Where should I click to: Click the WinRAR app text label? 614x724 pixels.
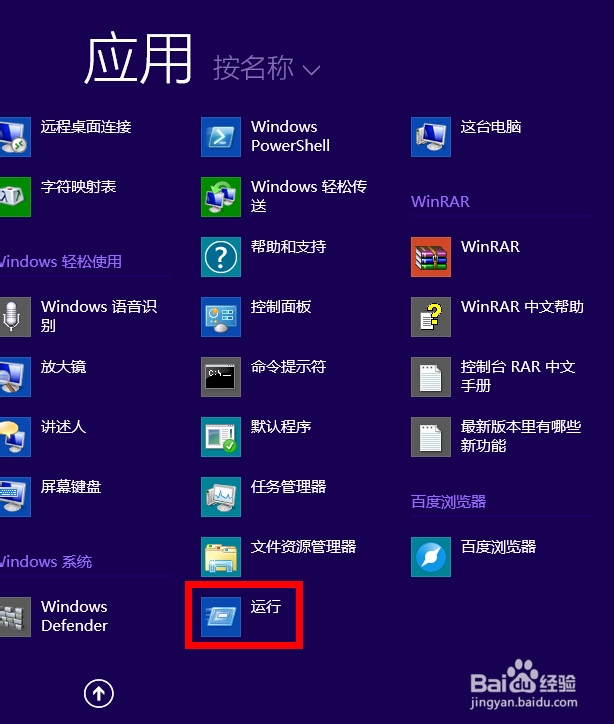[490, 247]
